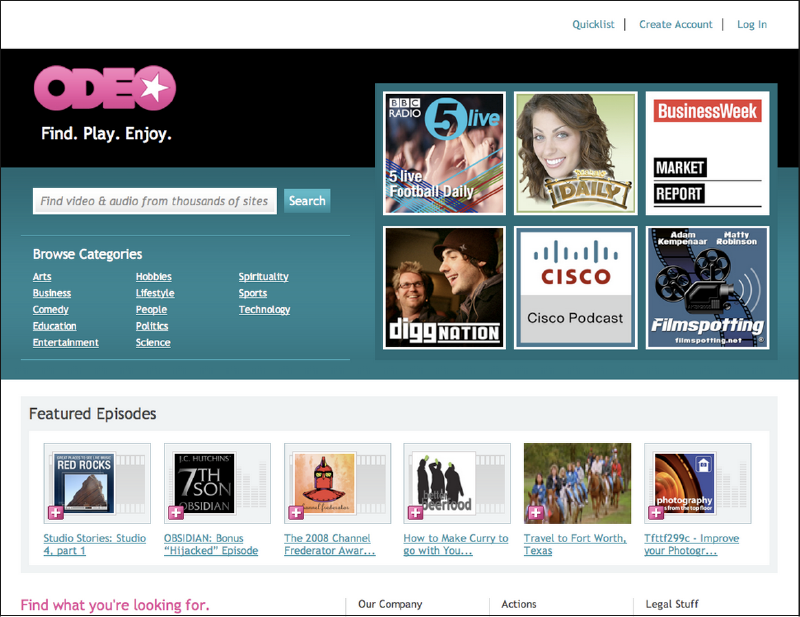The image size is (800, 617).
Task: Browse the Business category
Action: tap(52, 293)
